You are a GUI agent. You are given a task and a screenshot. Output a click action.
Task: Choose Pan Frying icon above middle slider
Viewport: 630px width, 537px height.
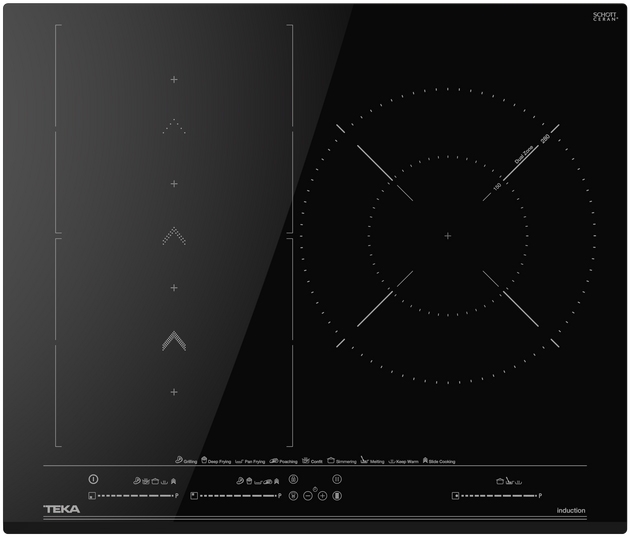click(x=258, y=482)
